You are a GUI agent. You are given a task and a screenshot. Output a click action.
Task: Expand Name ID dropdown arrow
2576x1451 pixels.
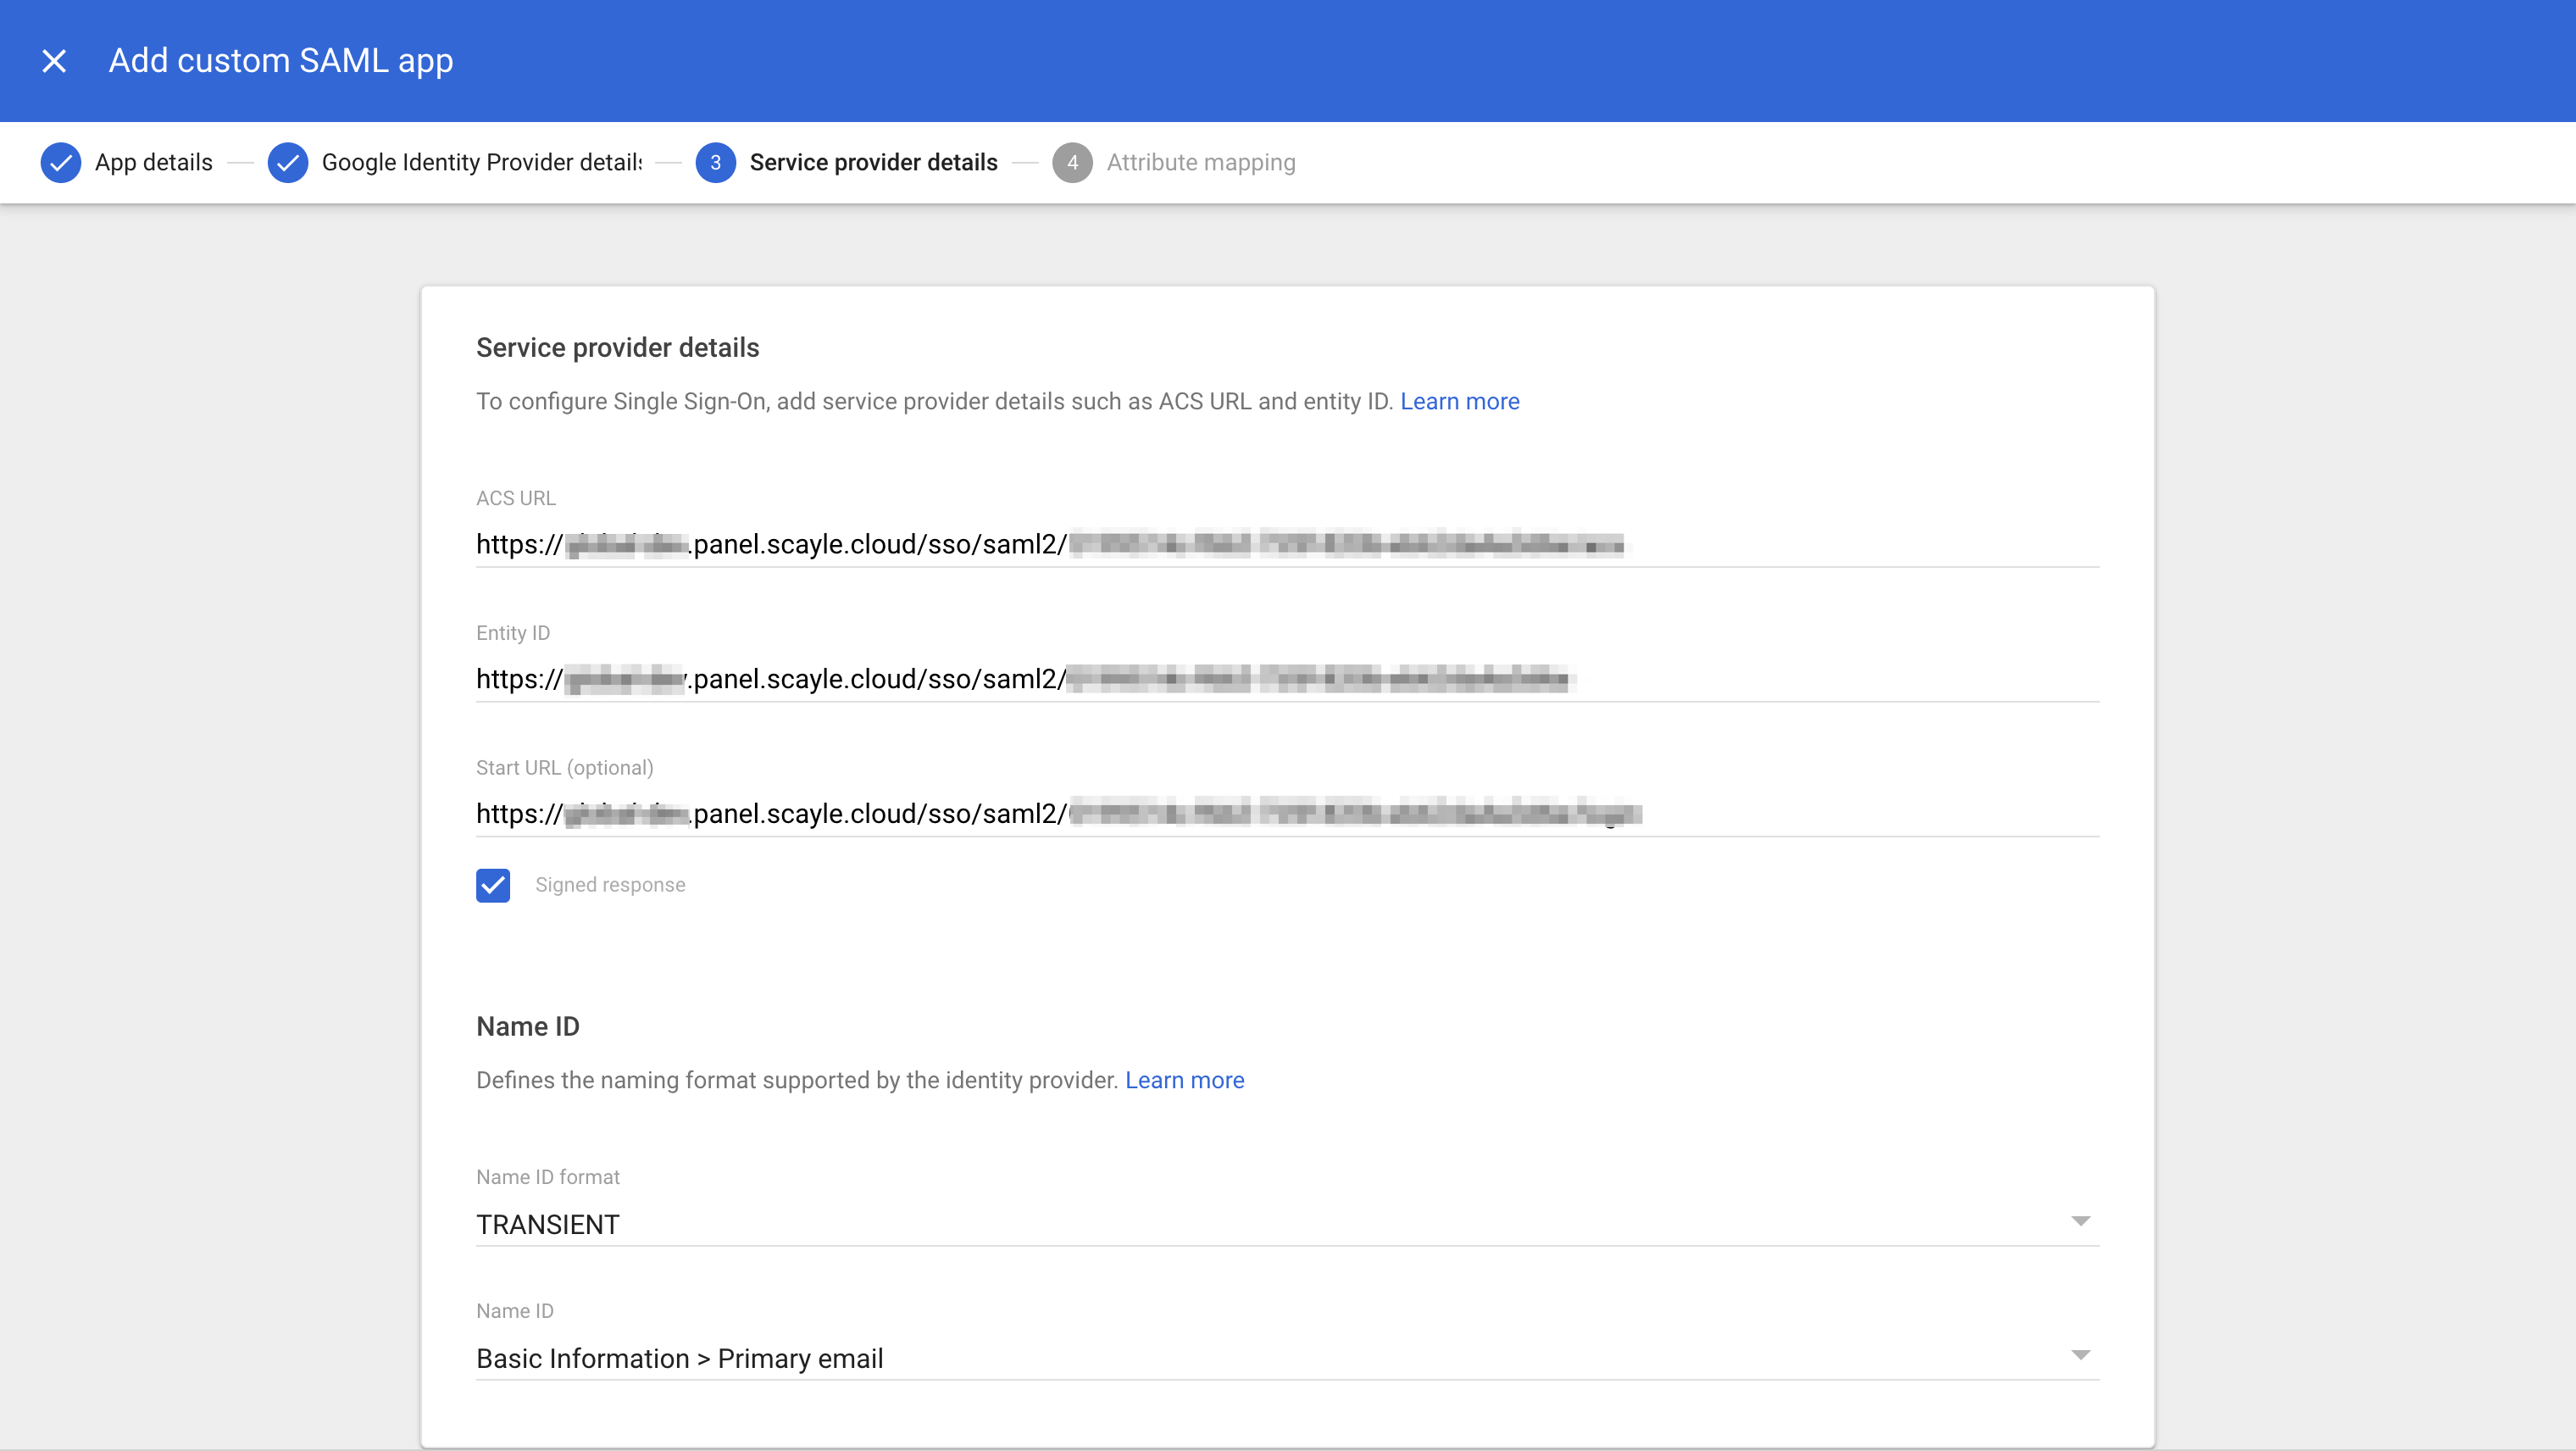[2080, 1355]
